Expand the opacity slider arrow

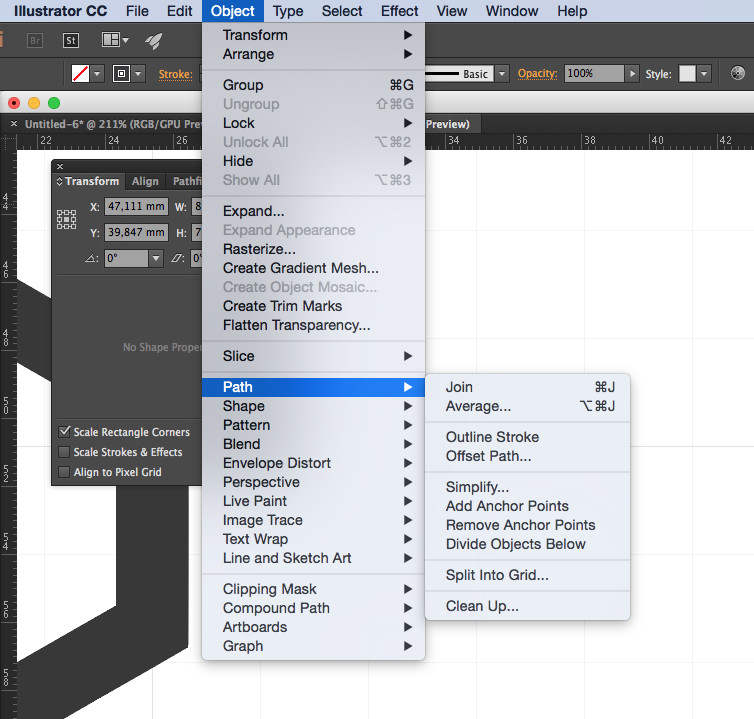(632, 74)
